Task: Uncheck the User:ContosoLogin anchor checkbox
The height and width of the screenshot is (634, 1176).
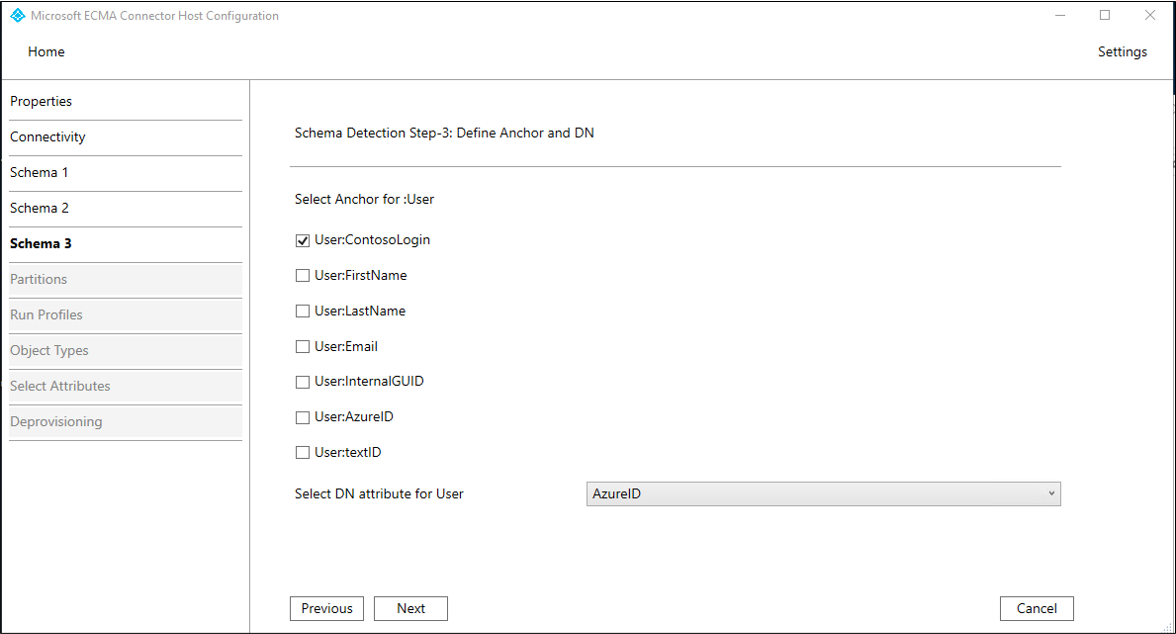Action: click(x=303, y=241)
